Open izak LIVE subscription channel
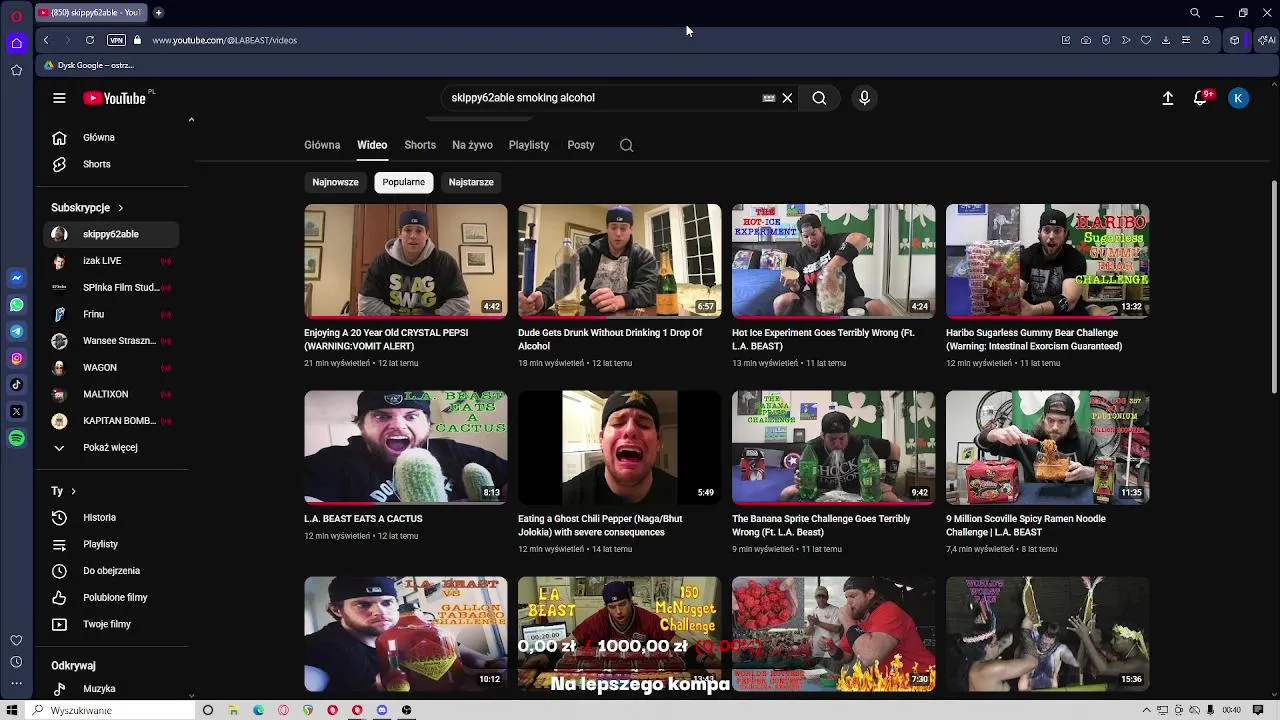This screenshot has width=1280, height=720. click(112, 261)
